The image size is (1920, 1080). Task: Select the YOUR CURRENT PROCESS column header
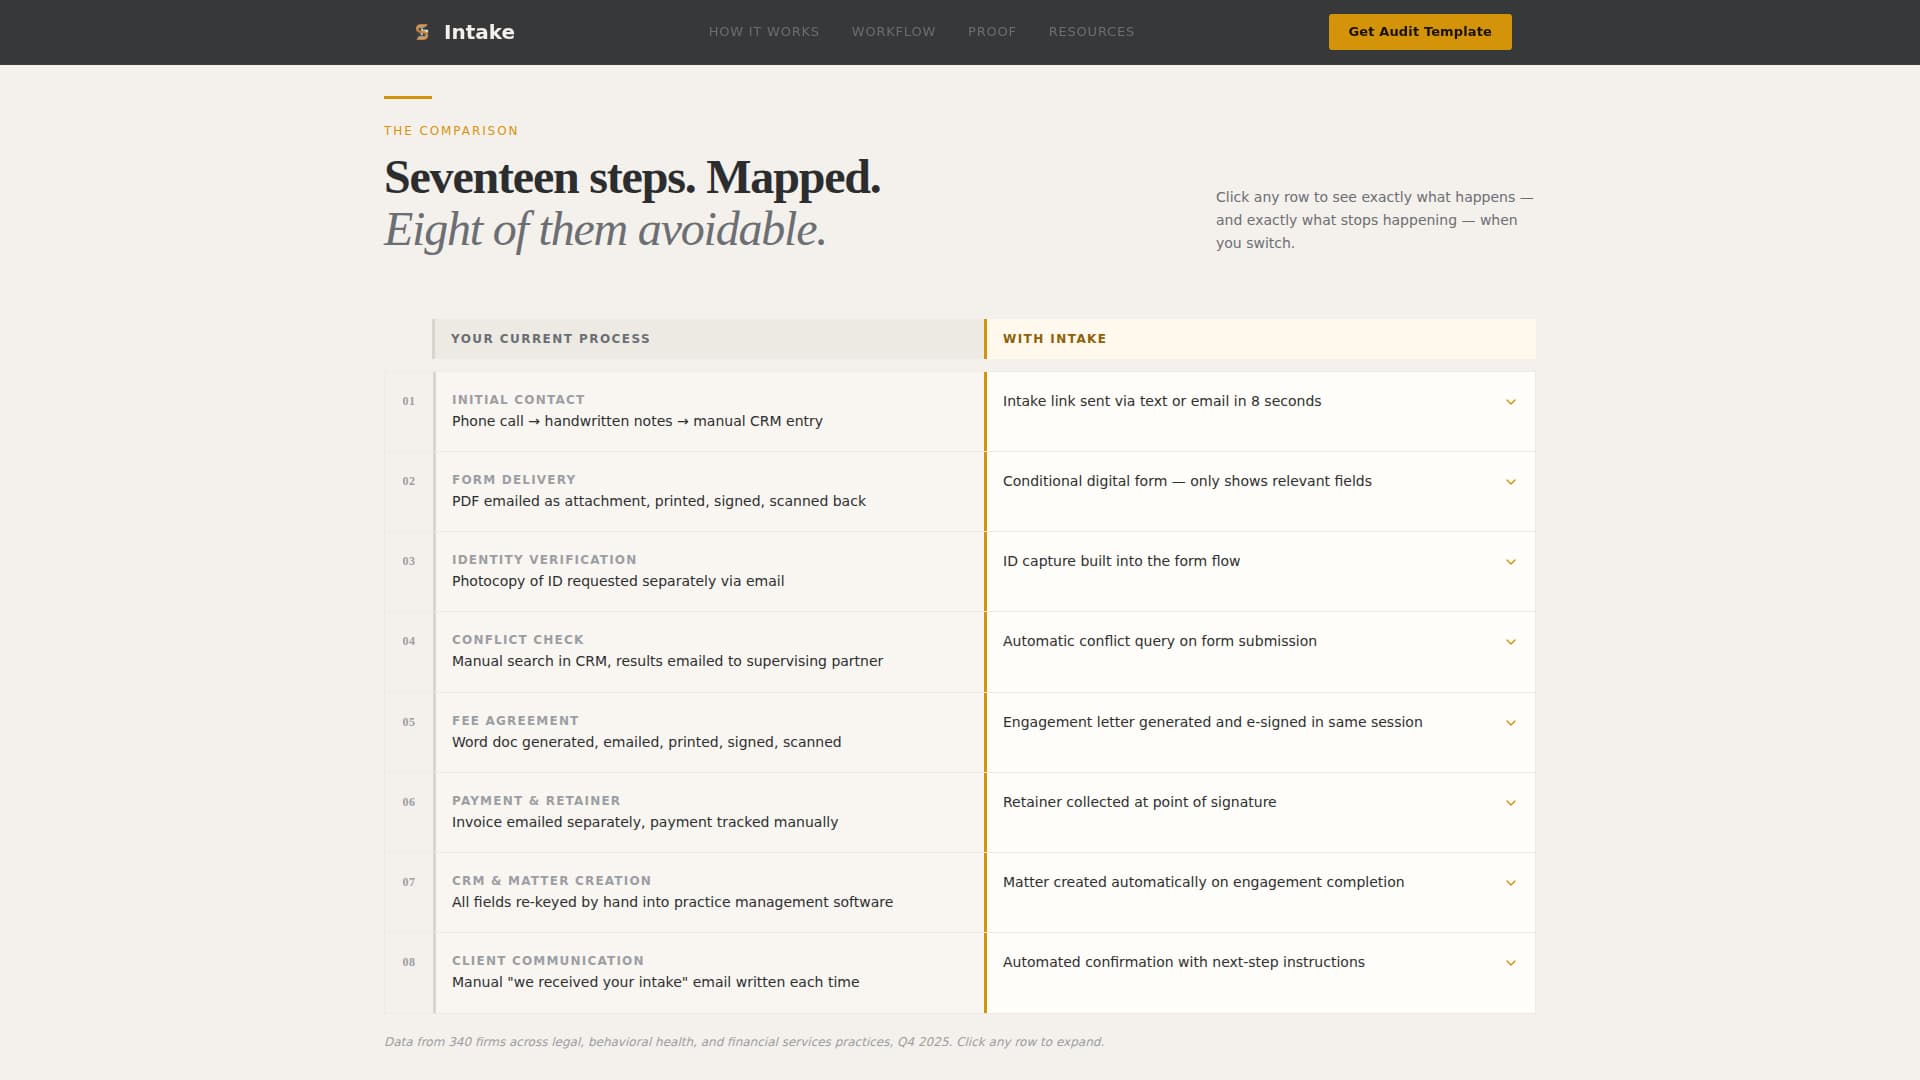tap(551, 338)
